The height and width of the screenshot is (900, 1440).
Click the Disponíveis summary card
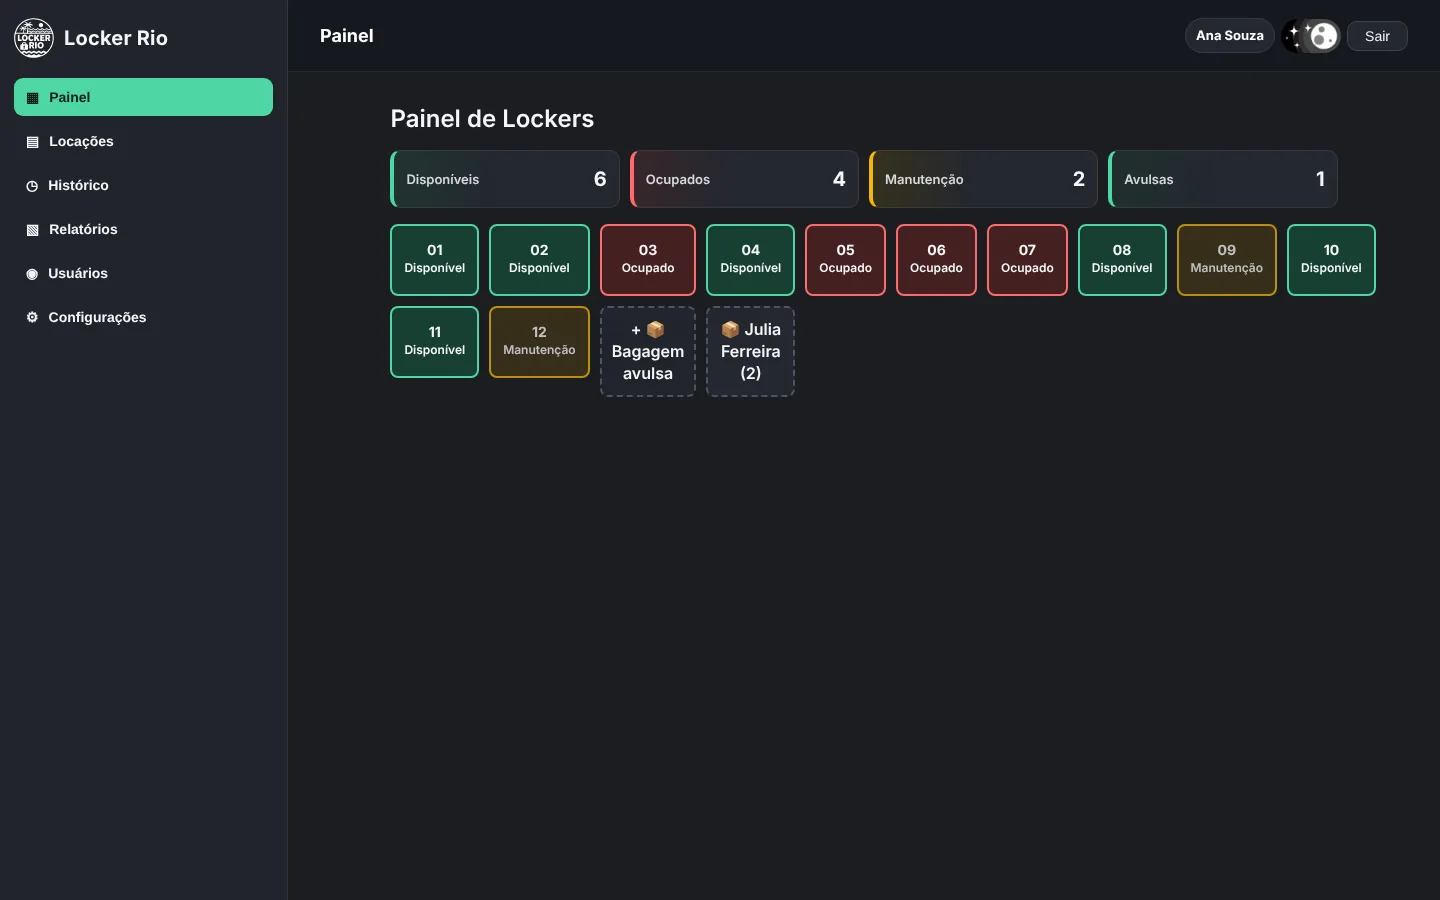click(x=505, y=179)
